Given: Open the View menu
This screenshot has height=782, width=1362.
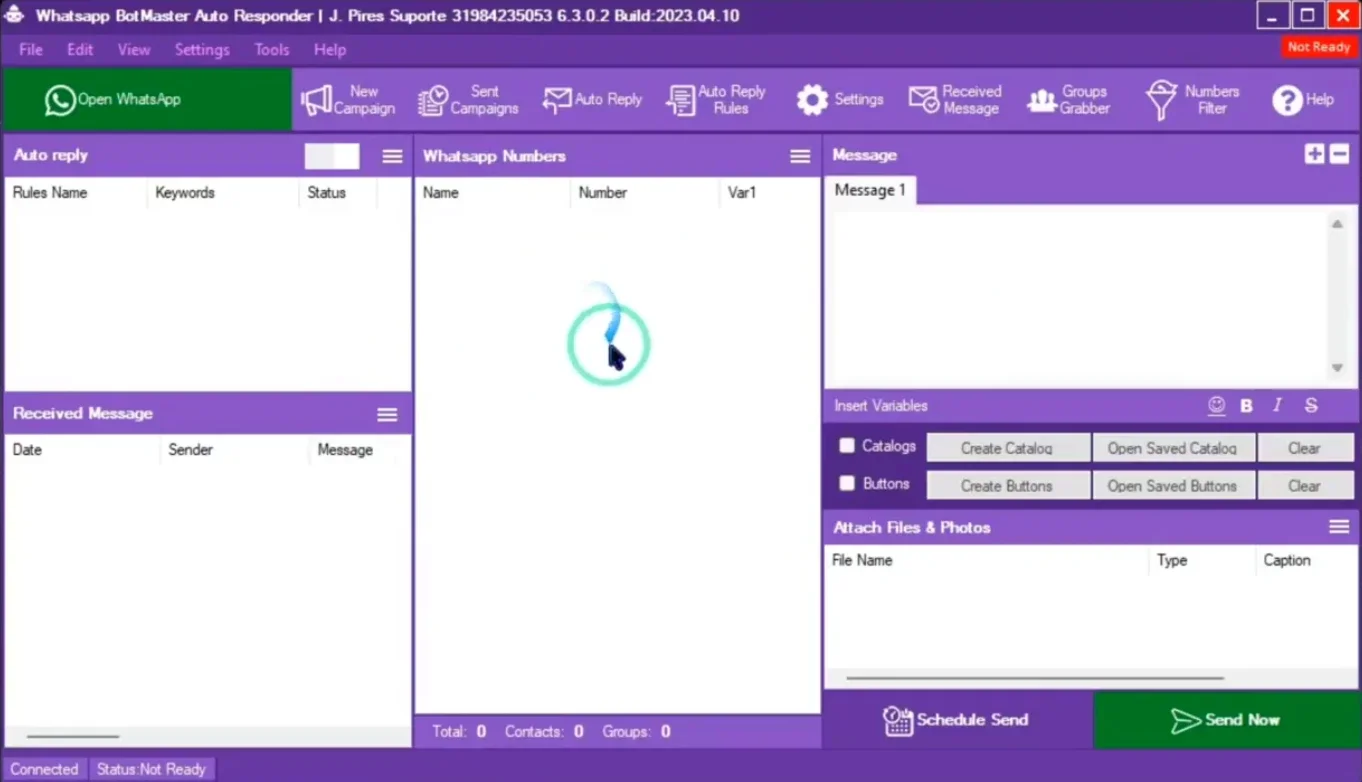Looking at the screenshot, I should pos(134,49).
